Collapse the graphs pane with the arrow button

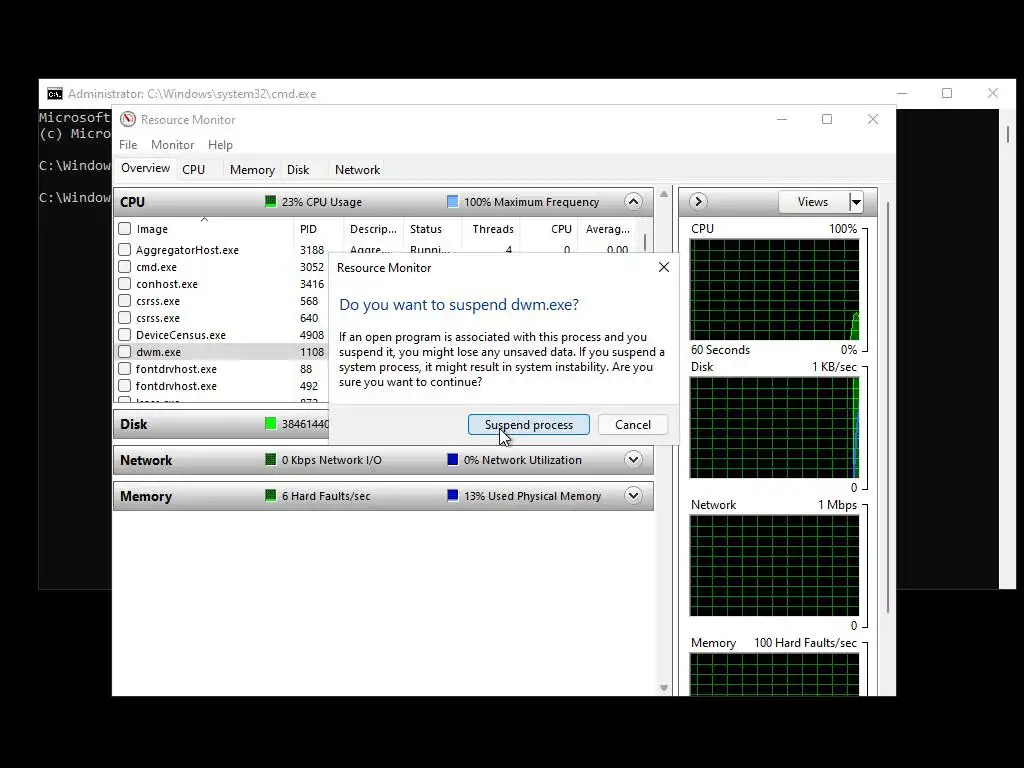click(698, 202)
